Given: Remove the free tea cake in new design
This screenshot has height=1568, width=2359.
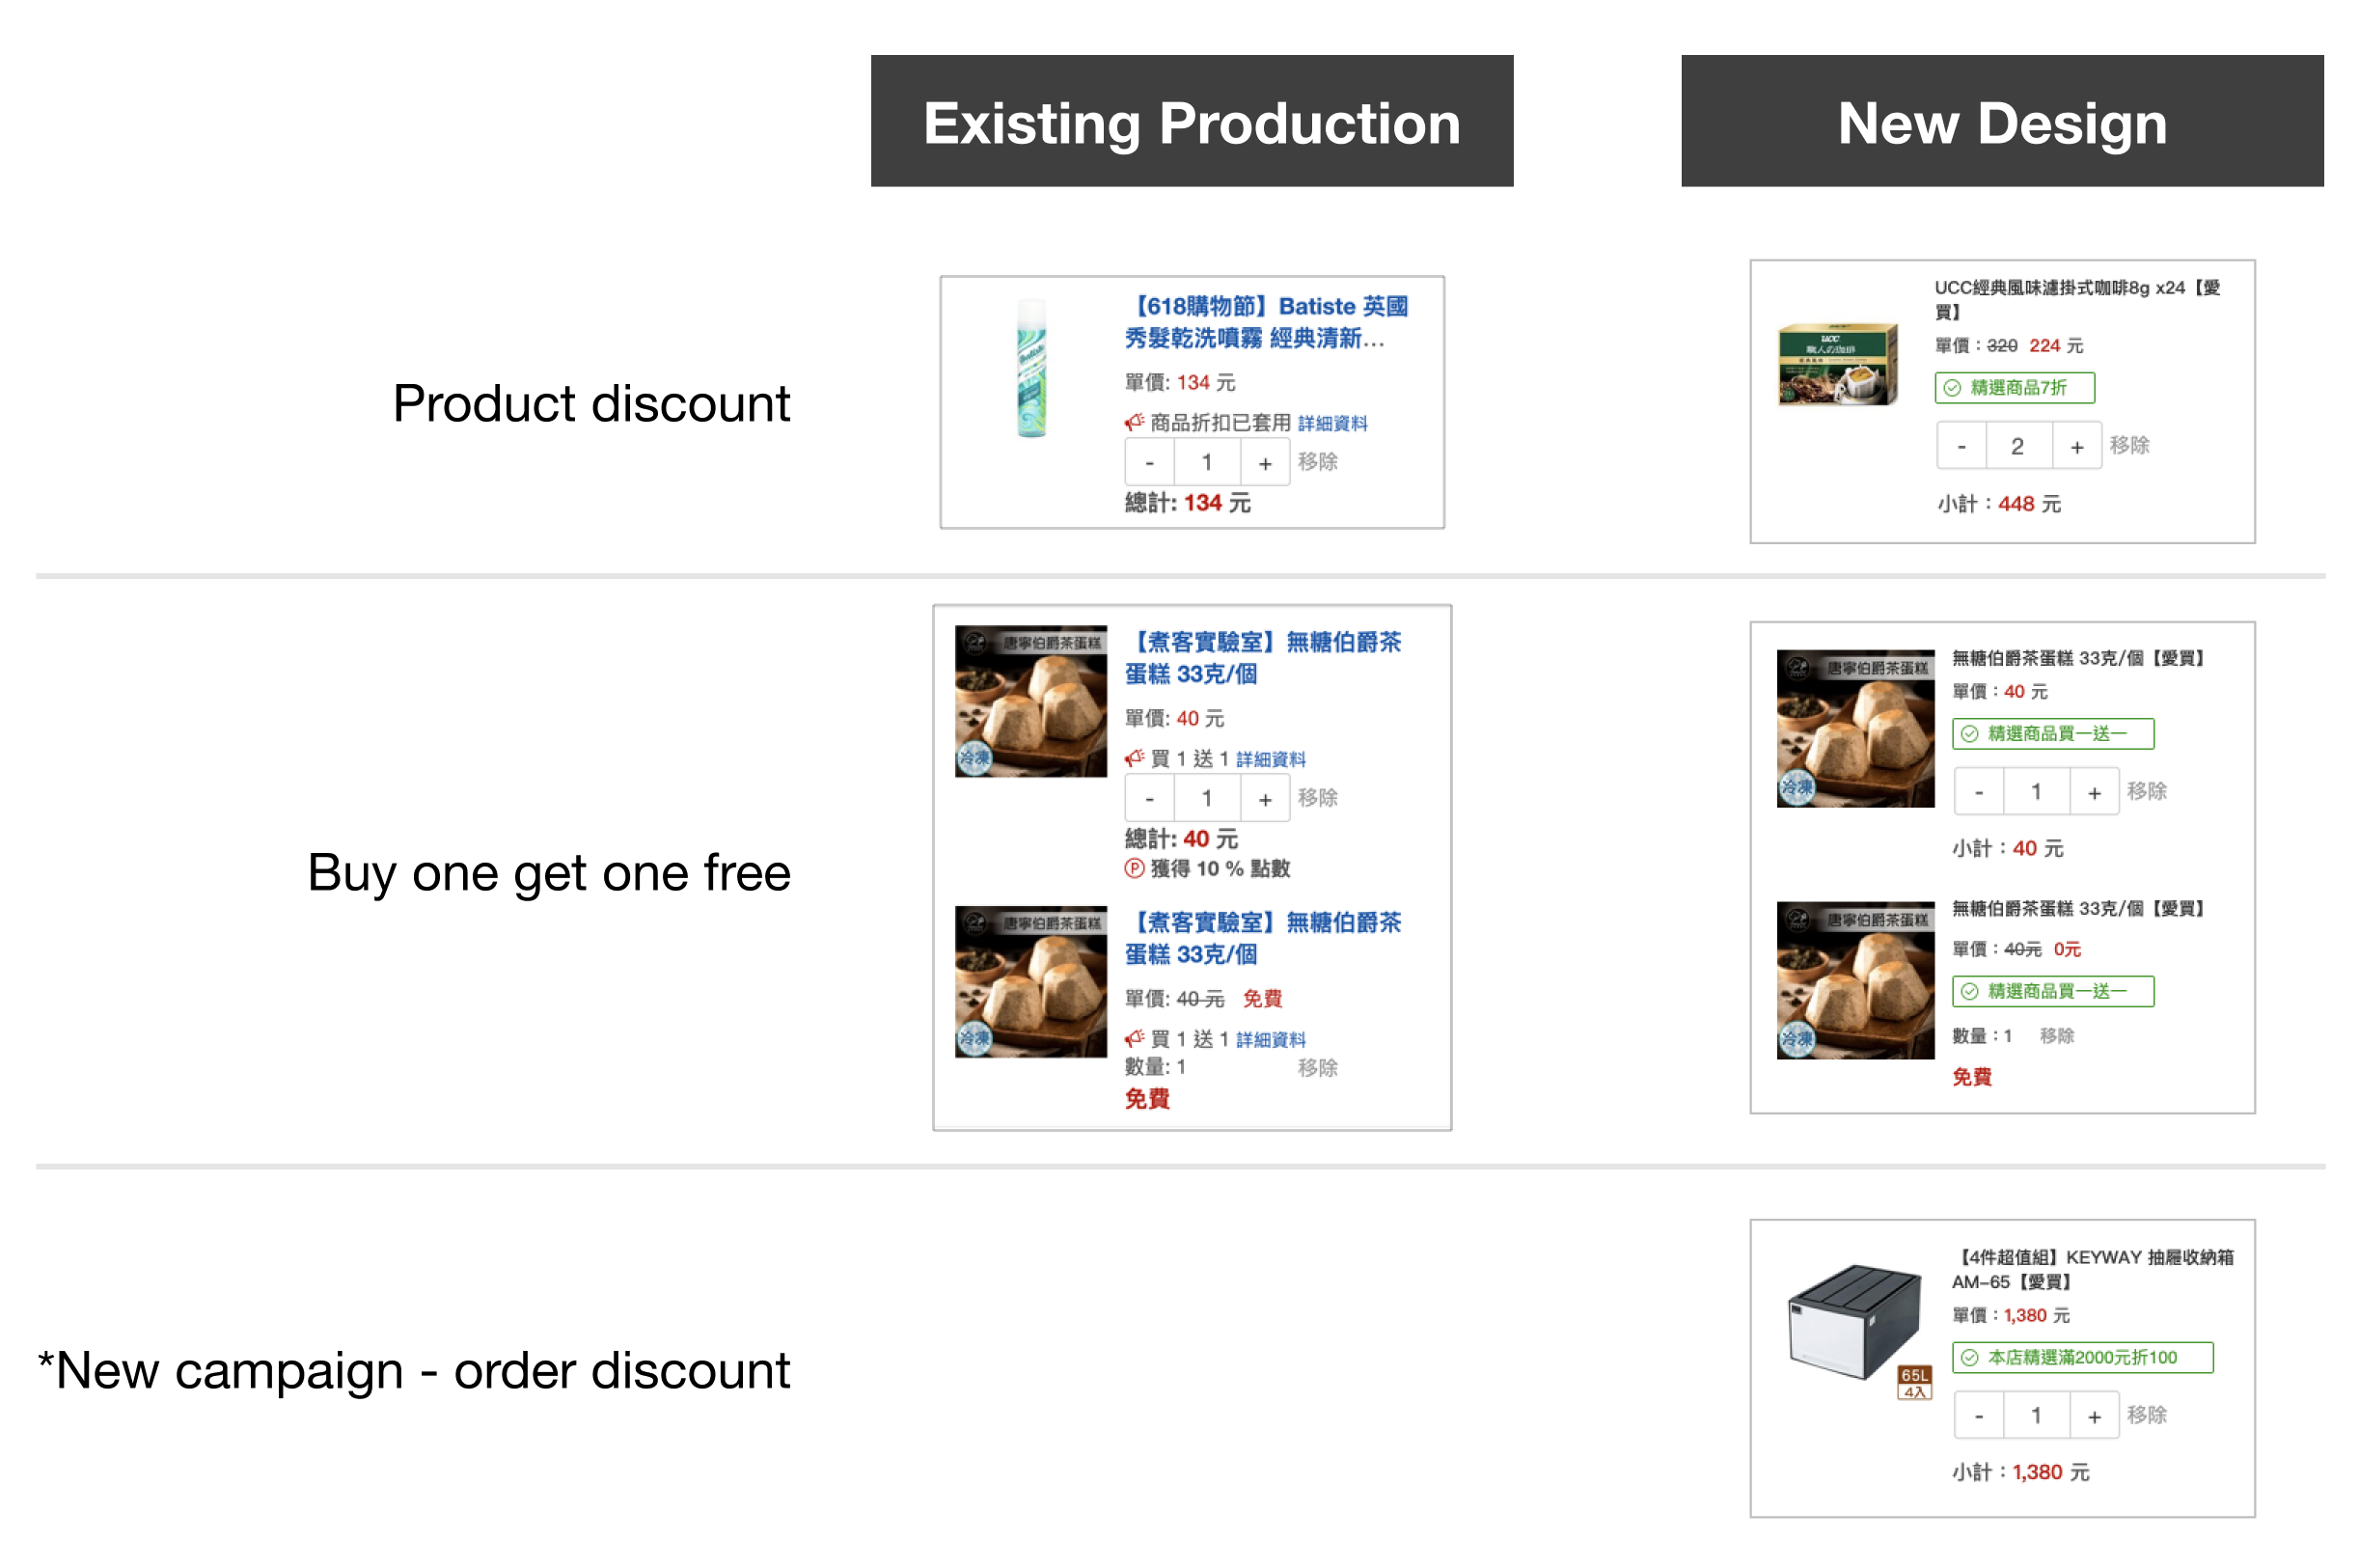Looking at the screenshot, I should (2056, 1036).
